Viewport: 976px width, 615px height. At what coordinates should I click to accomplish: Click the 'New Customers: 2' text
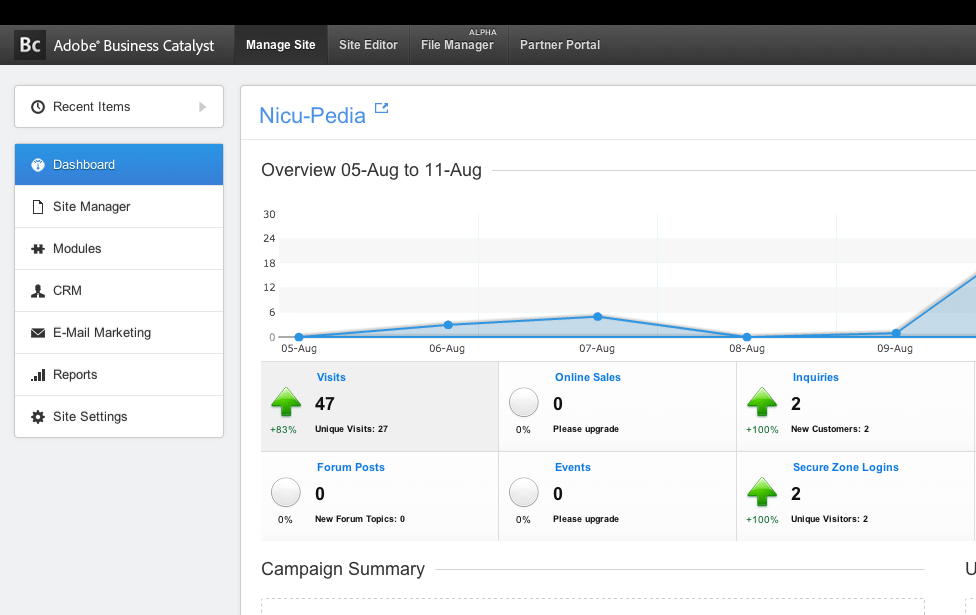click(830, 429)
